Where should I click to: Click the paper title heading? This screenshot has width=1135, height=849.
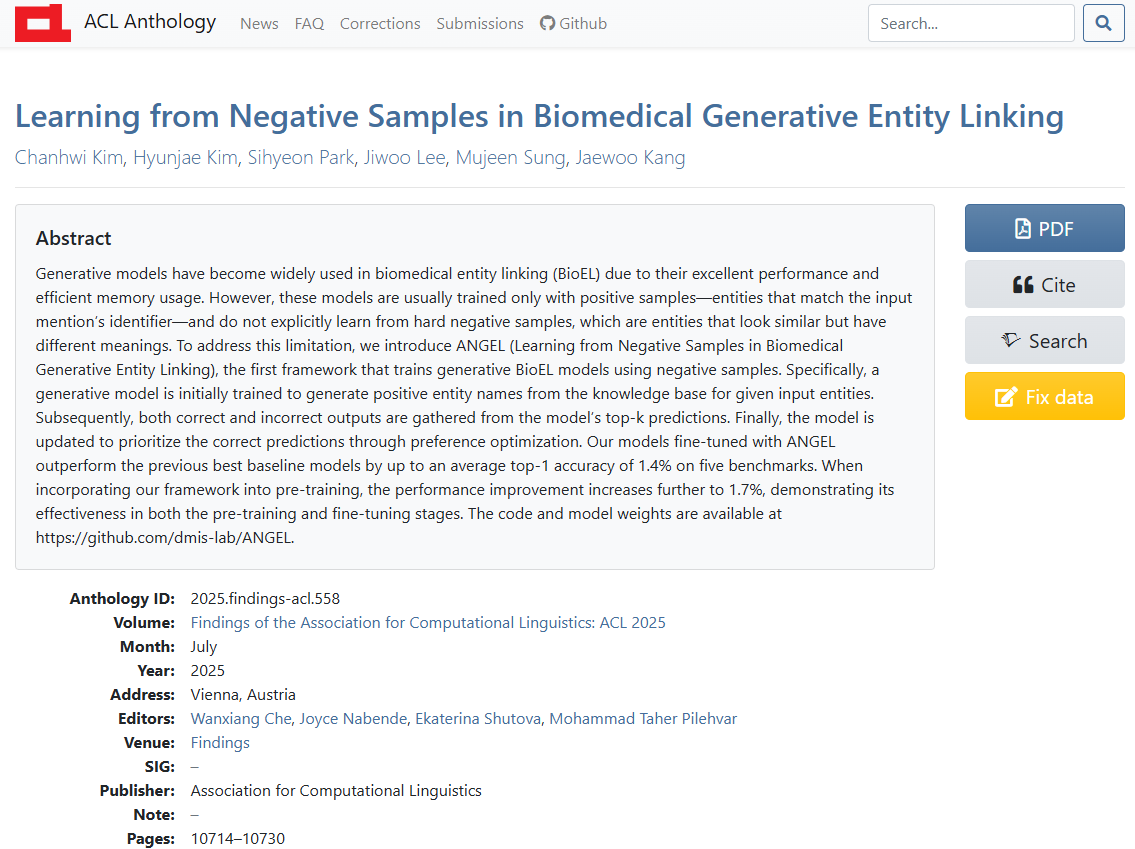[539, 116]
